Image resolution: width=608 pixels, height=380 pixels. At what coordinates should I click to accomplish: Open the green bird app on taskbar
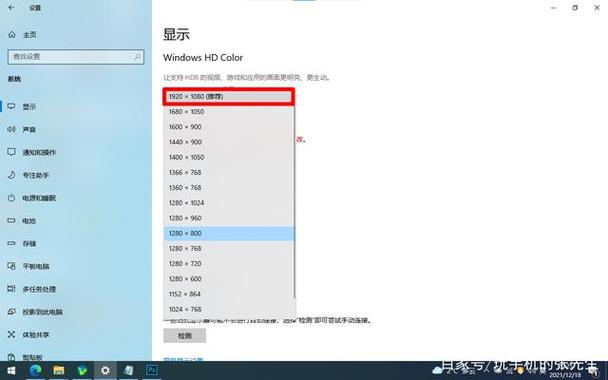(82, 371)
